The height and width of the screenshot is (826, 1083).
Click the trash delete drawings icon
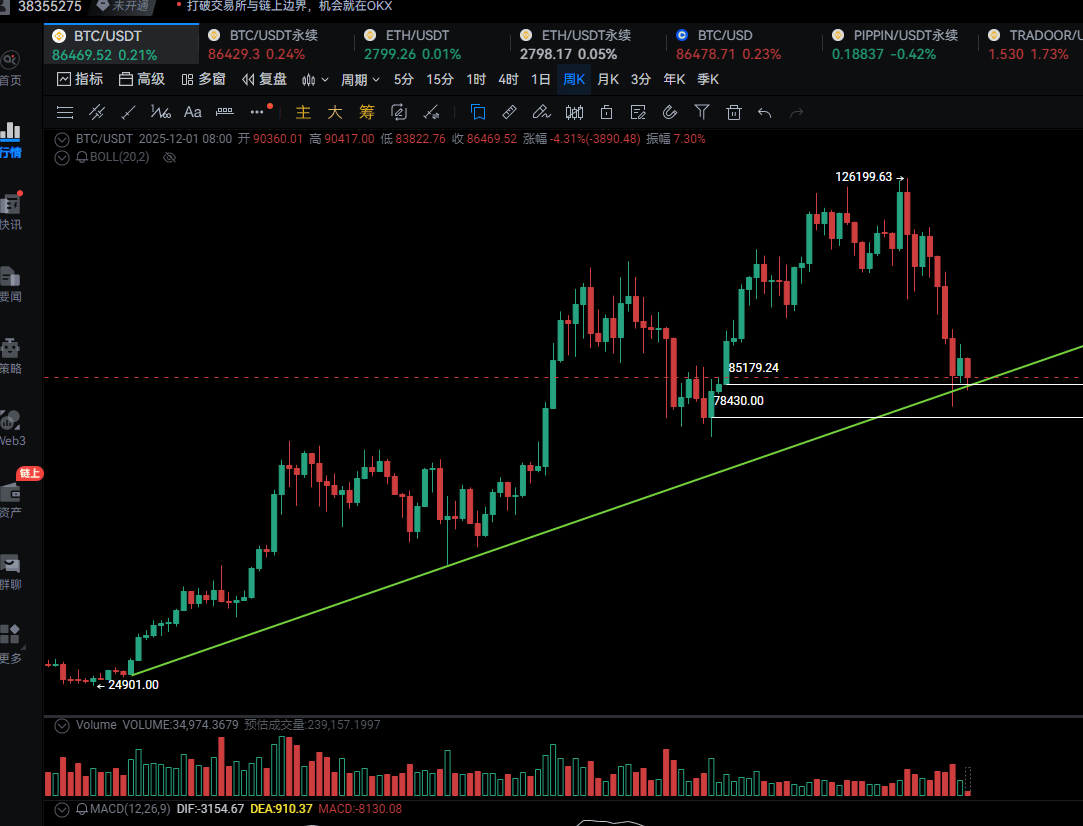734,112
